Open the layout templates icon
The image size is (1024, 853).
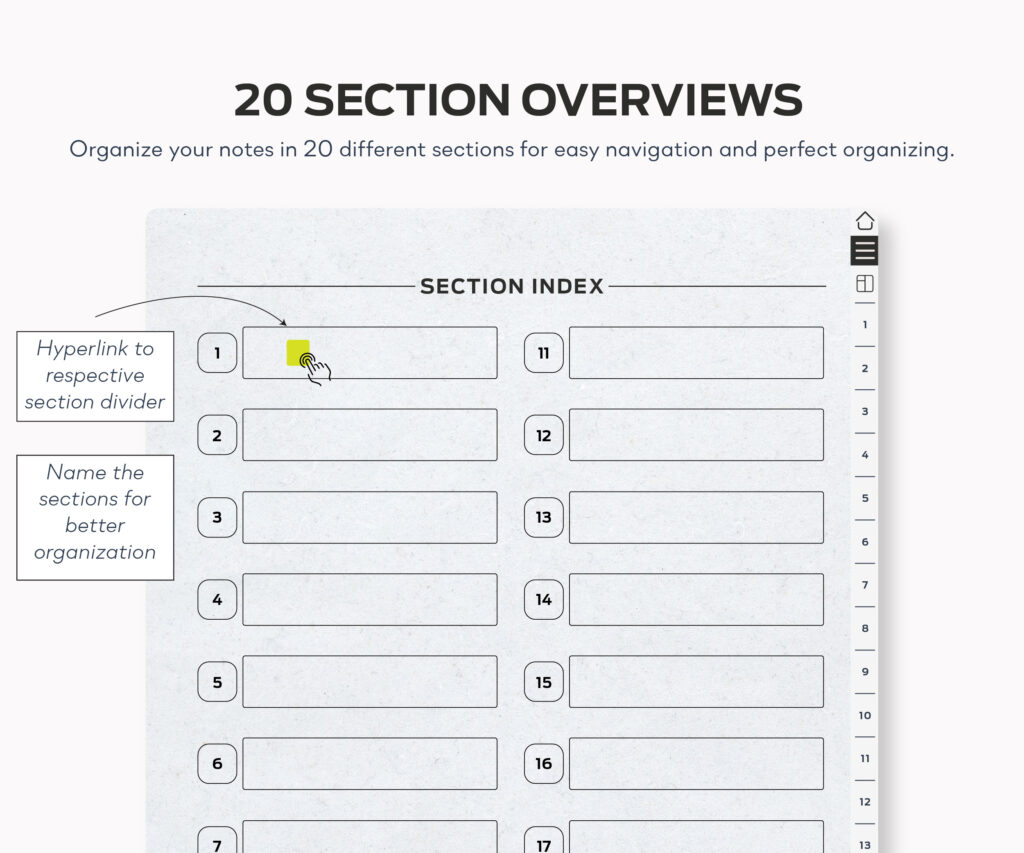(865, 283)
